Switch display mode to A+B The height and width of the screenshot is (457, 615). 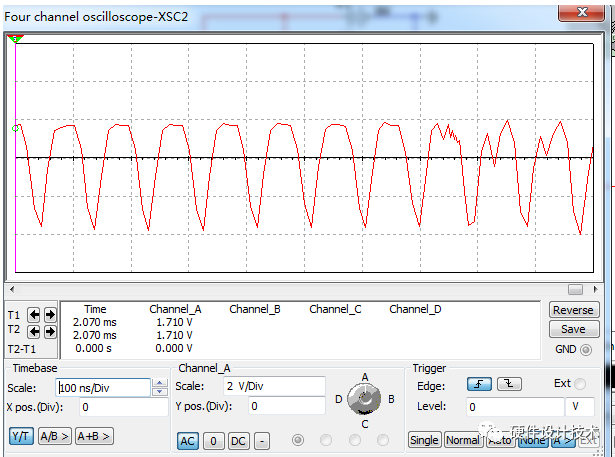pyautogui.click(x=94, y=436)
